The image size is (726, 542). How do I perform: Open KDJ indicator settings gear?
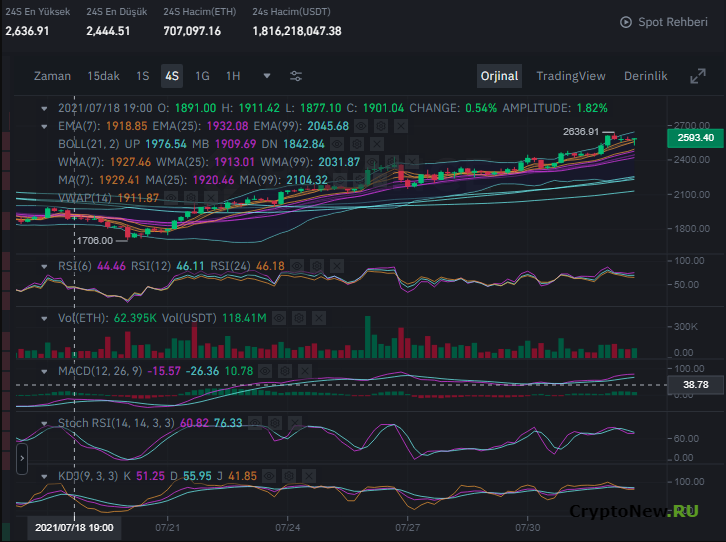(289, 476)
